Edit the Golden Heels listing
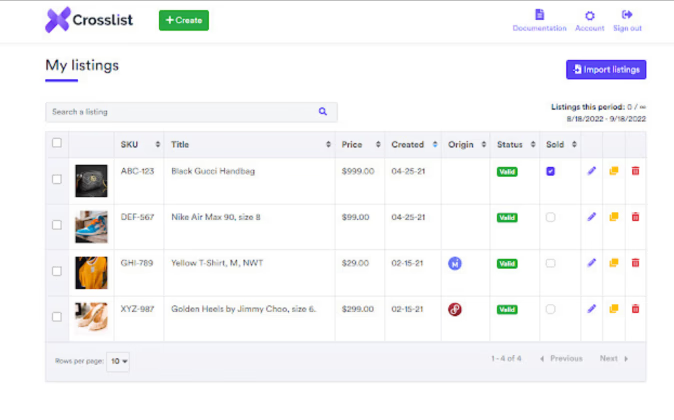The height and width of the screenshot is (420, 674). click(592, 309)
